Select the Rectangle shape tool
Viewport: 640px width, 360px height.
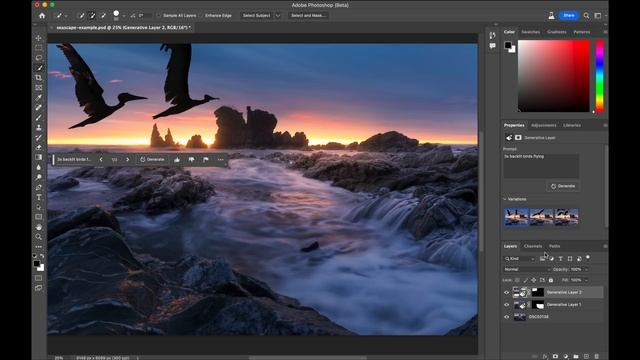(x=39, y=217)
